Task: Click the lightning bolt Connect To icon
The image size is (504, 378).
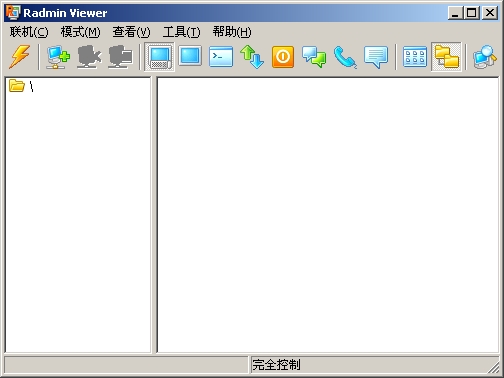Action: pos(20,56)
